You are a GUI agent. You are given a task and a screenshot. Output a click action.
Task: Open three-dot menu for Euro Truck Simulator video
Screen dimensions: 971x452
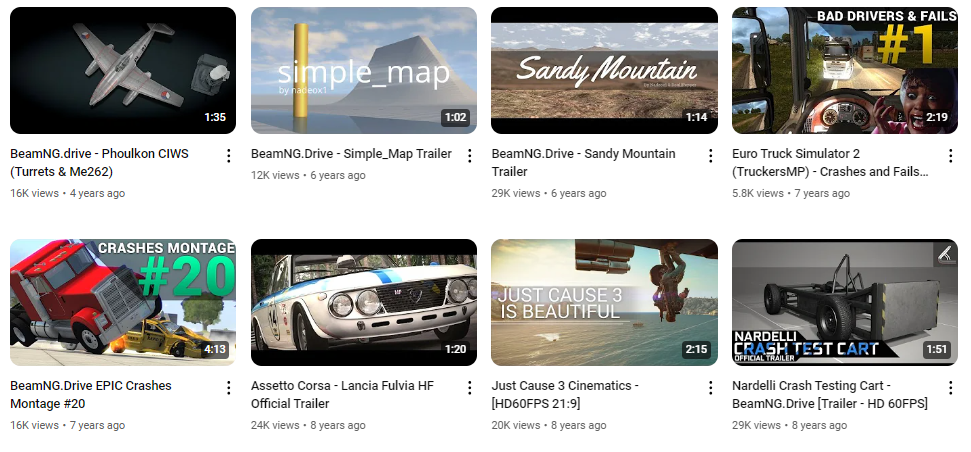951,156
